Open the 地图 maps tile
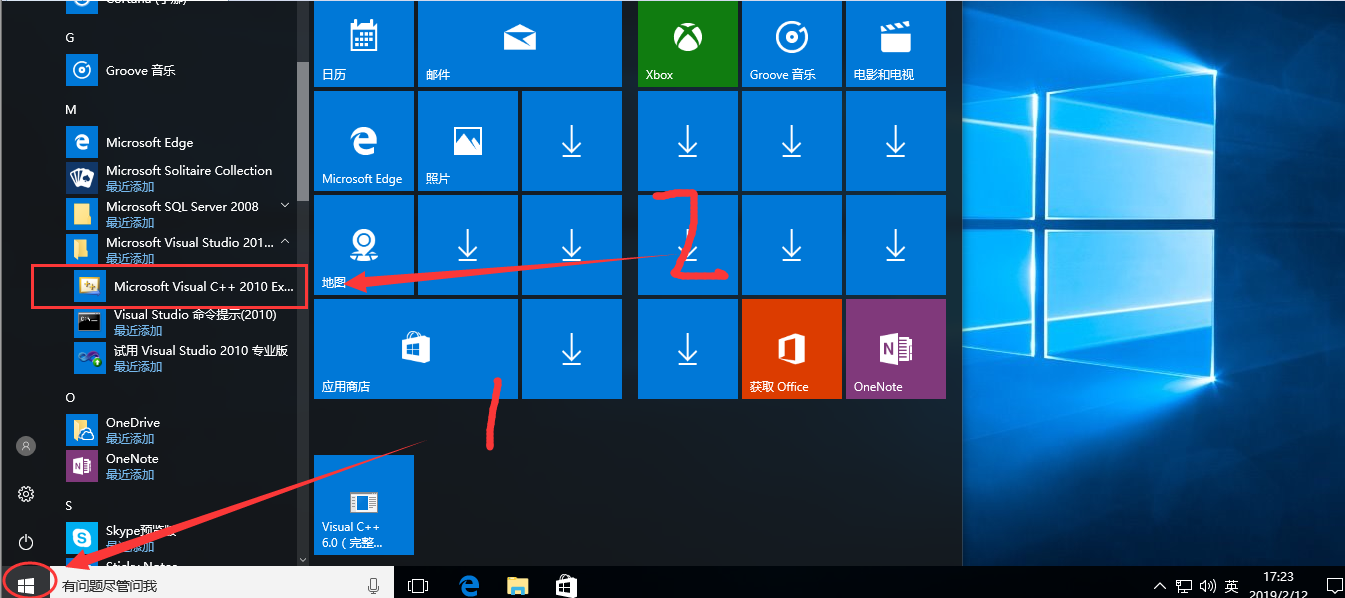Screen dimensions: 1345x598 coord(363,245)
